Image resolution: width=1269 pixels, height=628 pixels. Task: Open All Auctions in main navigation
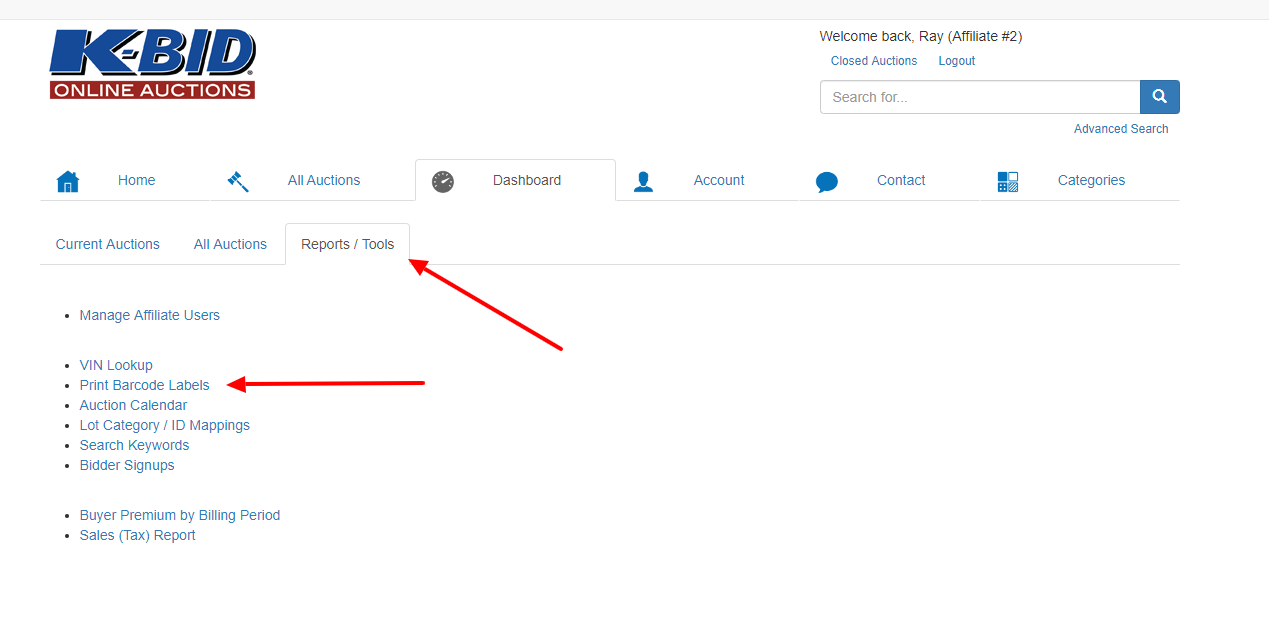324,180
